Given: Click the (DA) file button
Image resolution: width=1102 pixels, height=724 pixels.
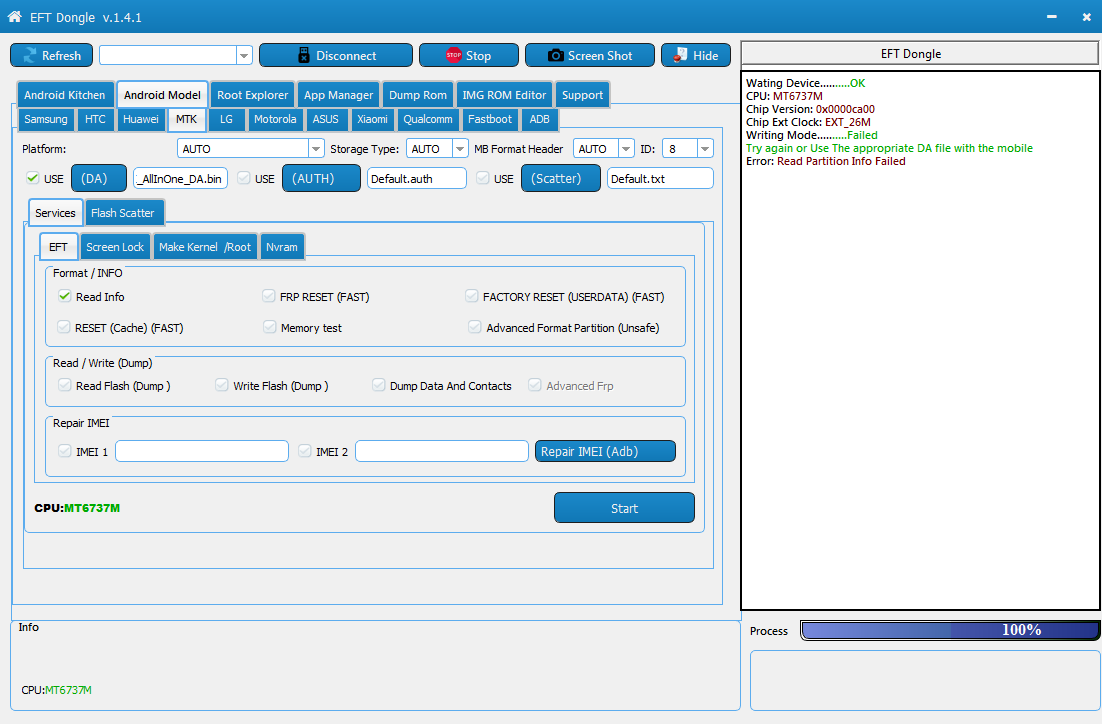Looking at the screenshot, I should click(x=99, y=178).
